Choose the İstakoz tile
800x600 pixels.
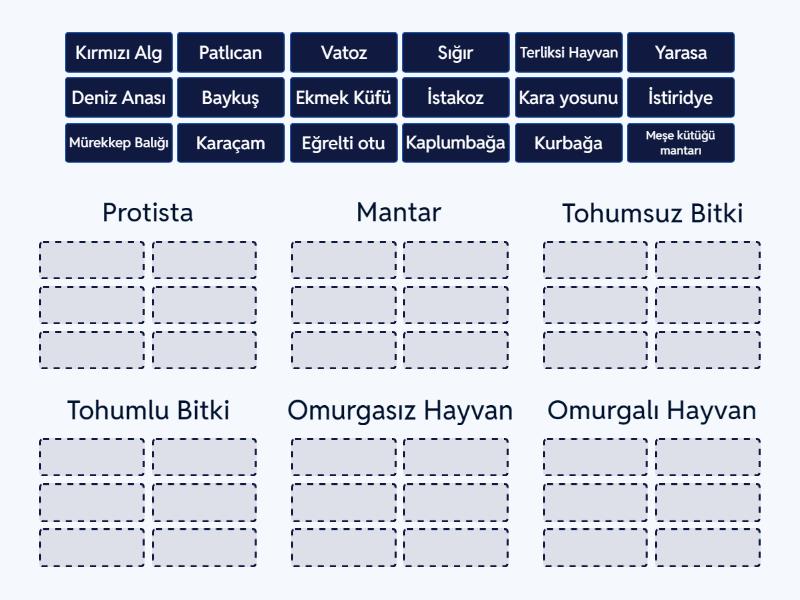point(456,97)
